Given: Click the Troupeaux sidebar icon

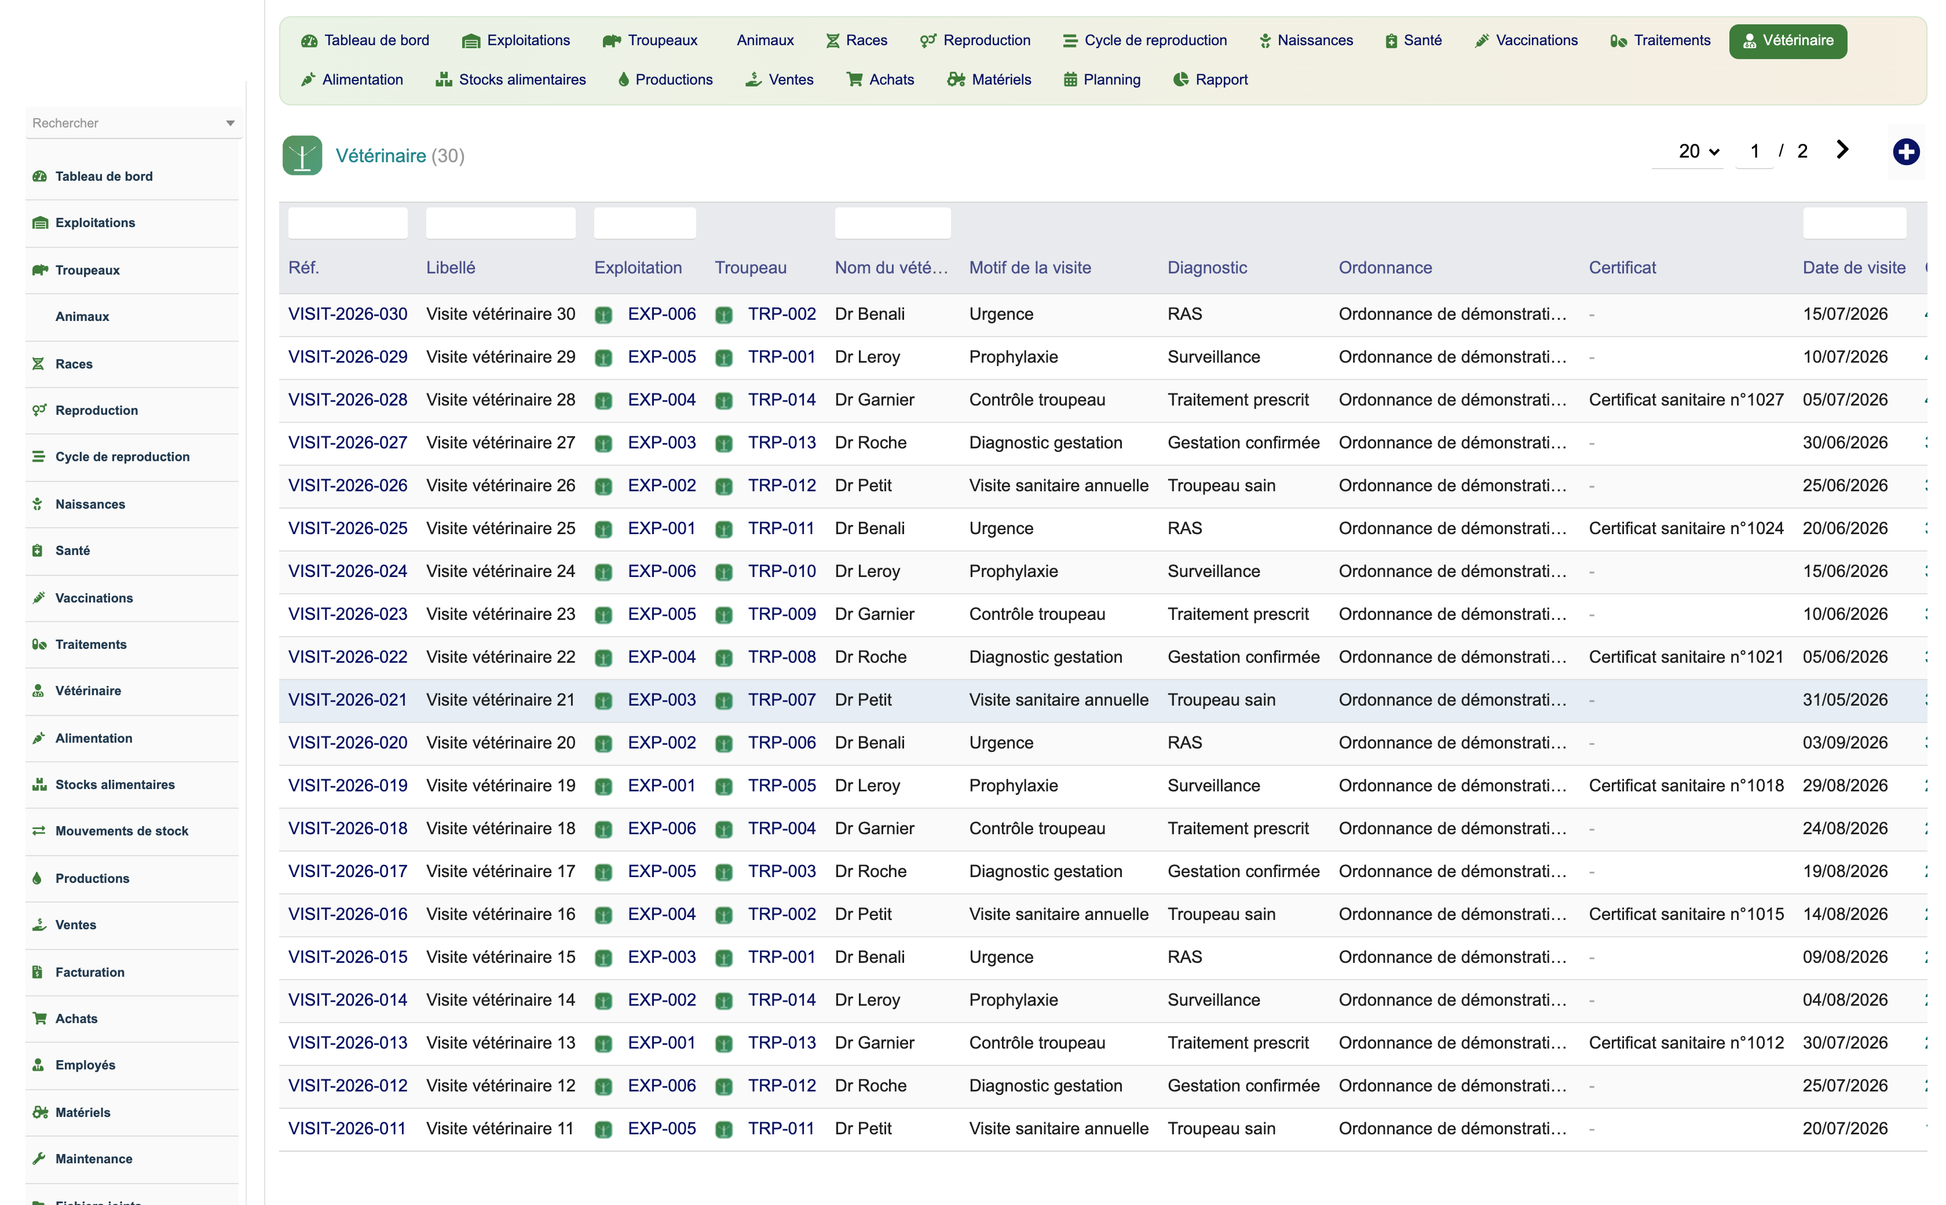Looking at the screenshot, I should click(40, 270).
